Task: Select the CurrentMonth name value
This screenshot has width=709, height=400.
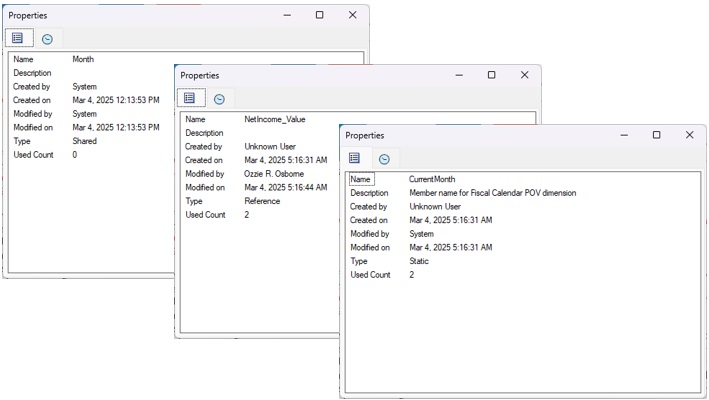Action: 432,179
